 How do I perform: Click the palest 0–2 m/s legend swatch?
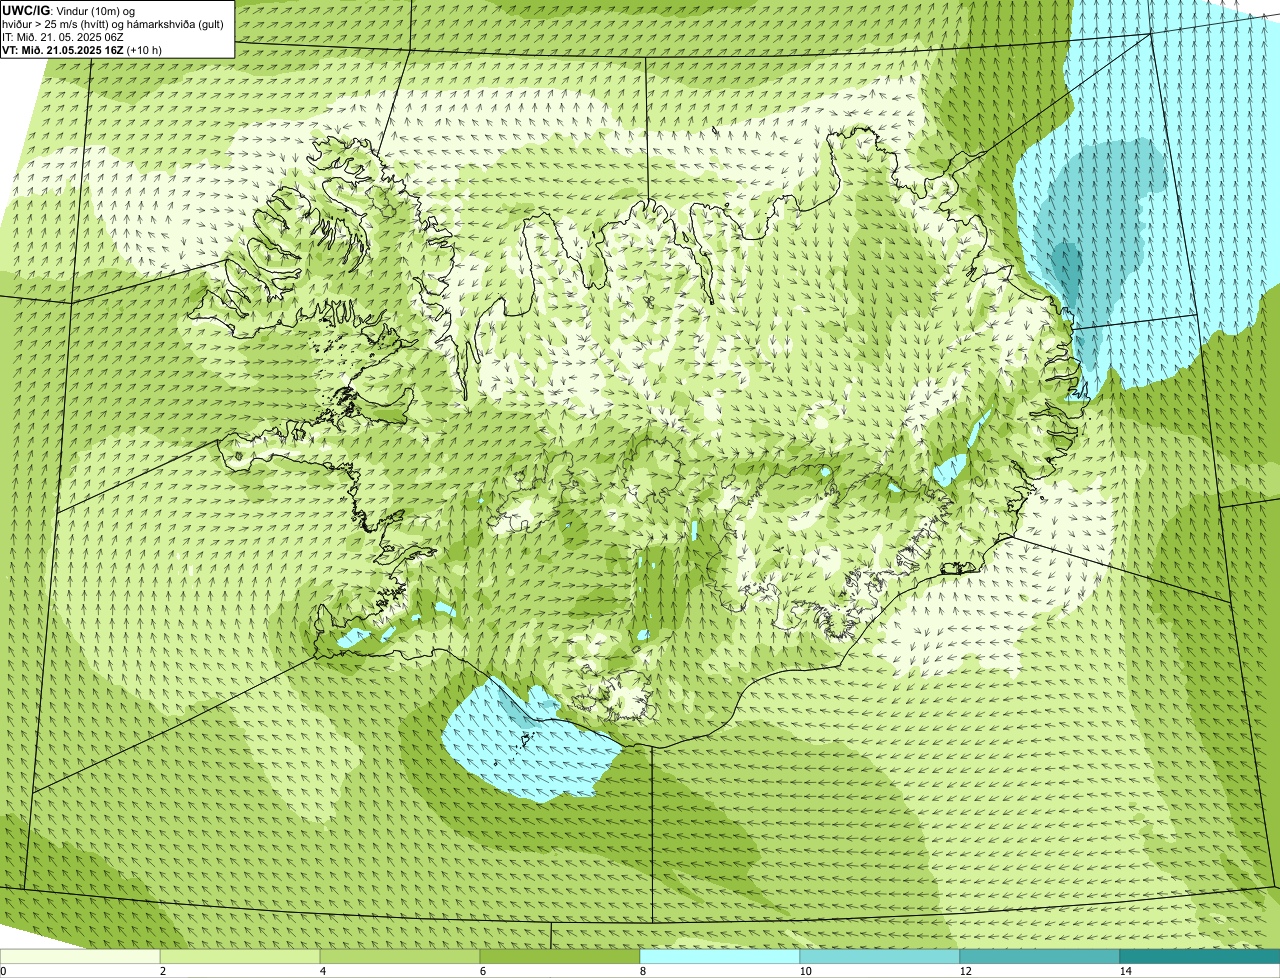(80, 957)
